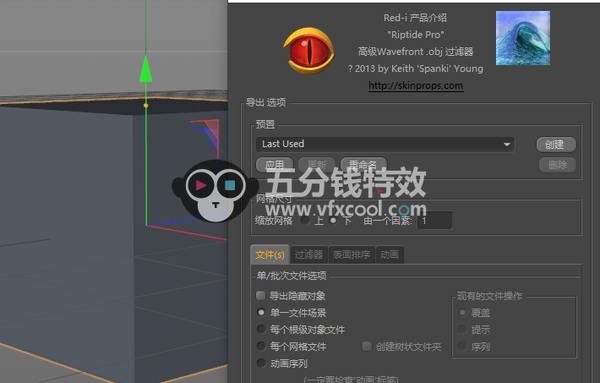This screenshot has width=600, height=383.
Task: Select the 提示 file operation radio
Action: point(462,329)
